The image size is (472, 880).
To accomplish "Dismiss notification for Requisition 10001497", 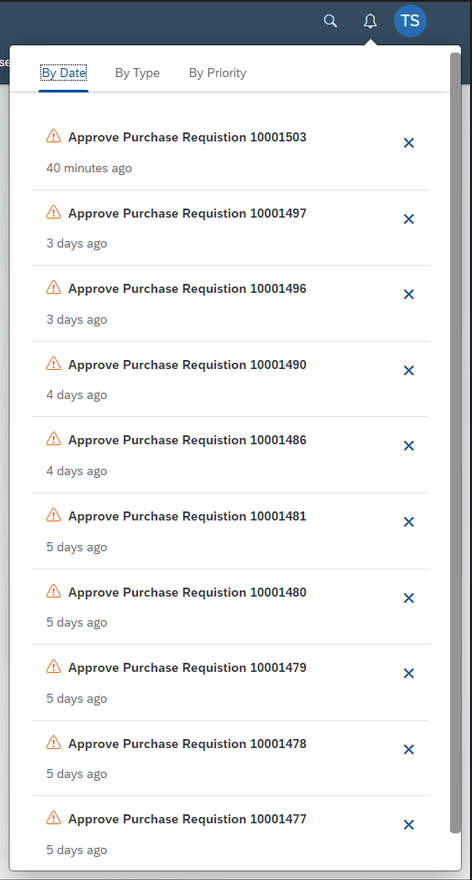I will tap(409, 219).
